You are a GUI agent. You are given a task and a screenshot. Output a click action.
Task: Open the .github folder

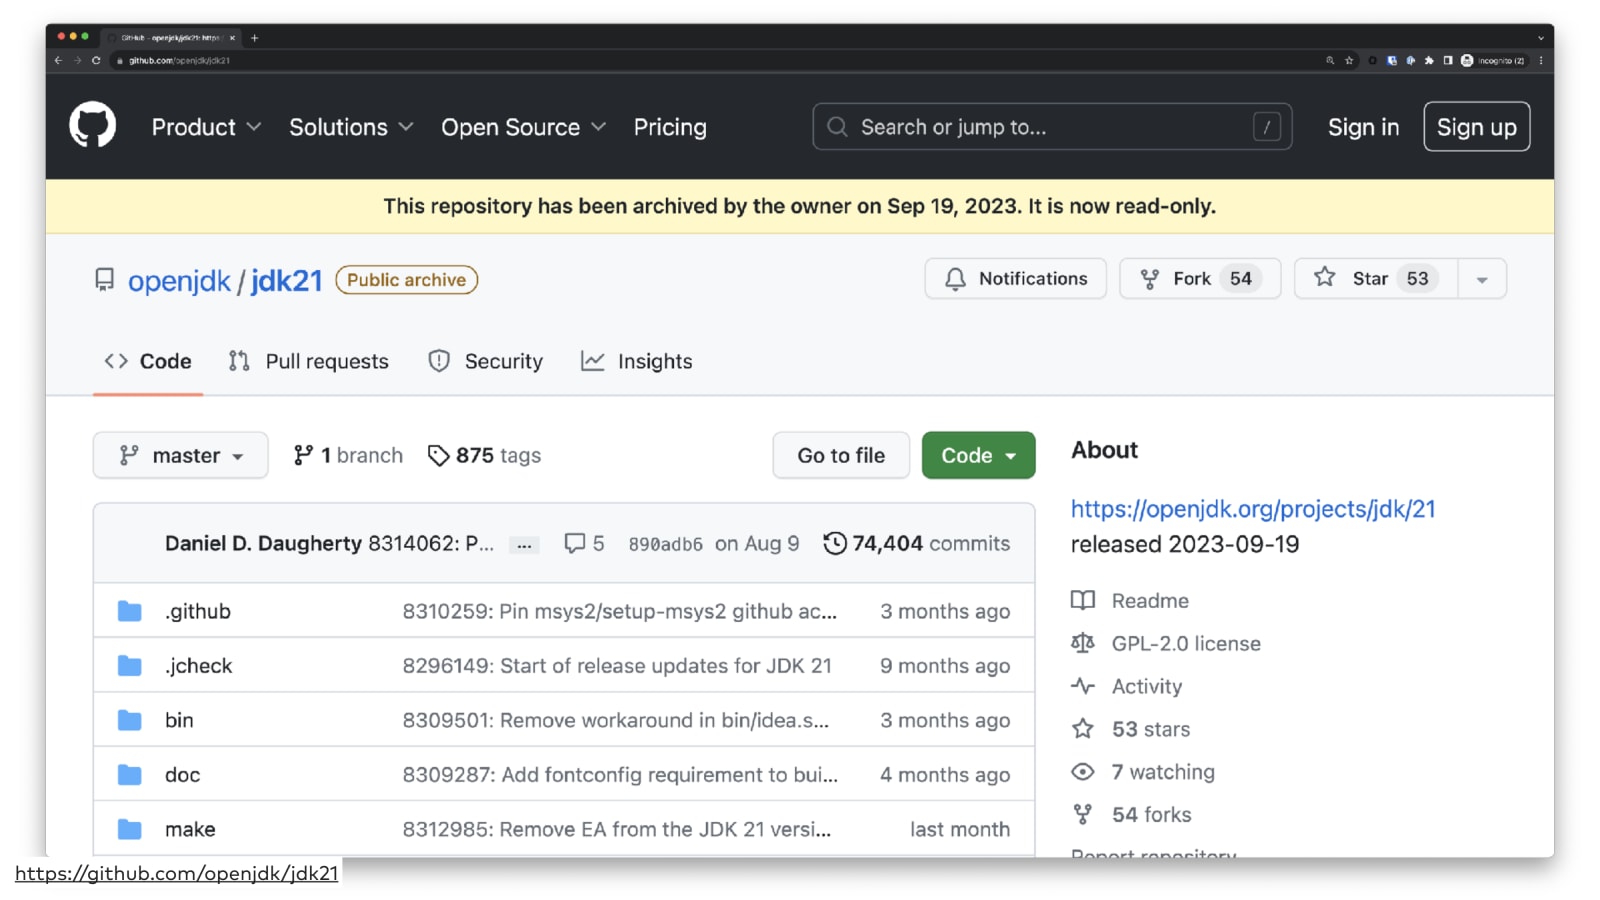click(x=198, y=611)
